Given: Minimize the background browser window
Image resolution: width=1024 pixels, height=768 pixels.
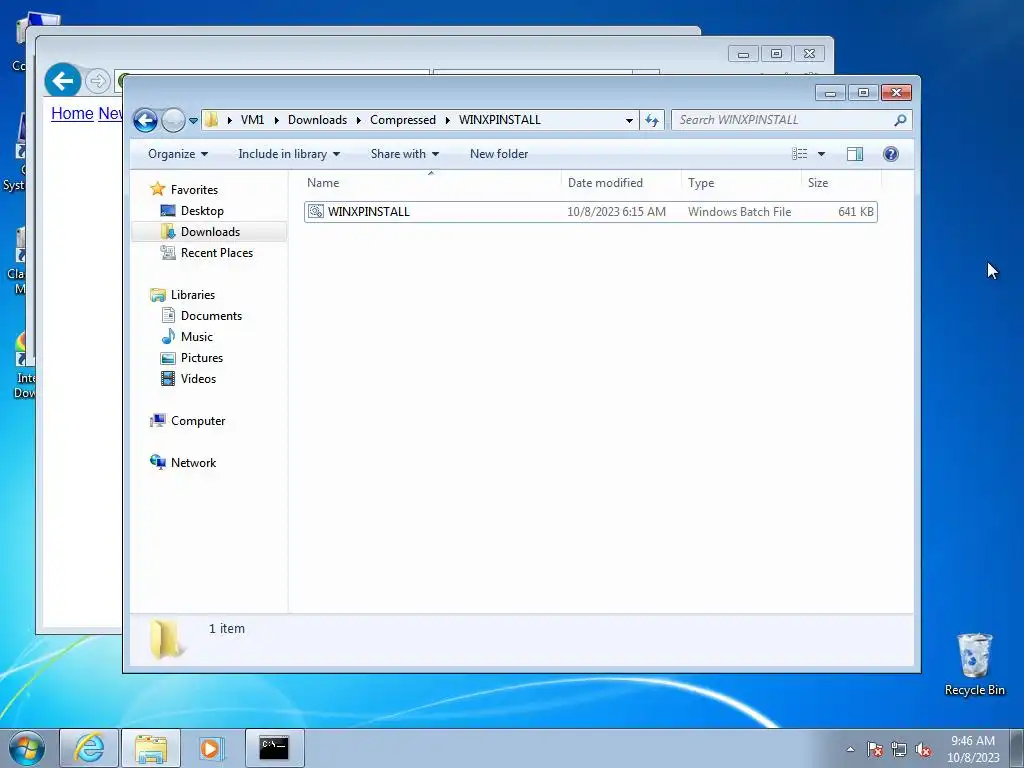Looking at the screenshot, I should (x=743, y=54).
